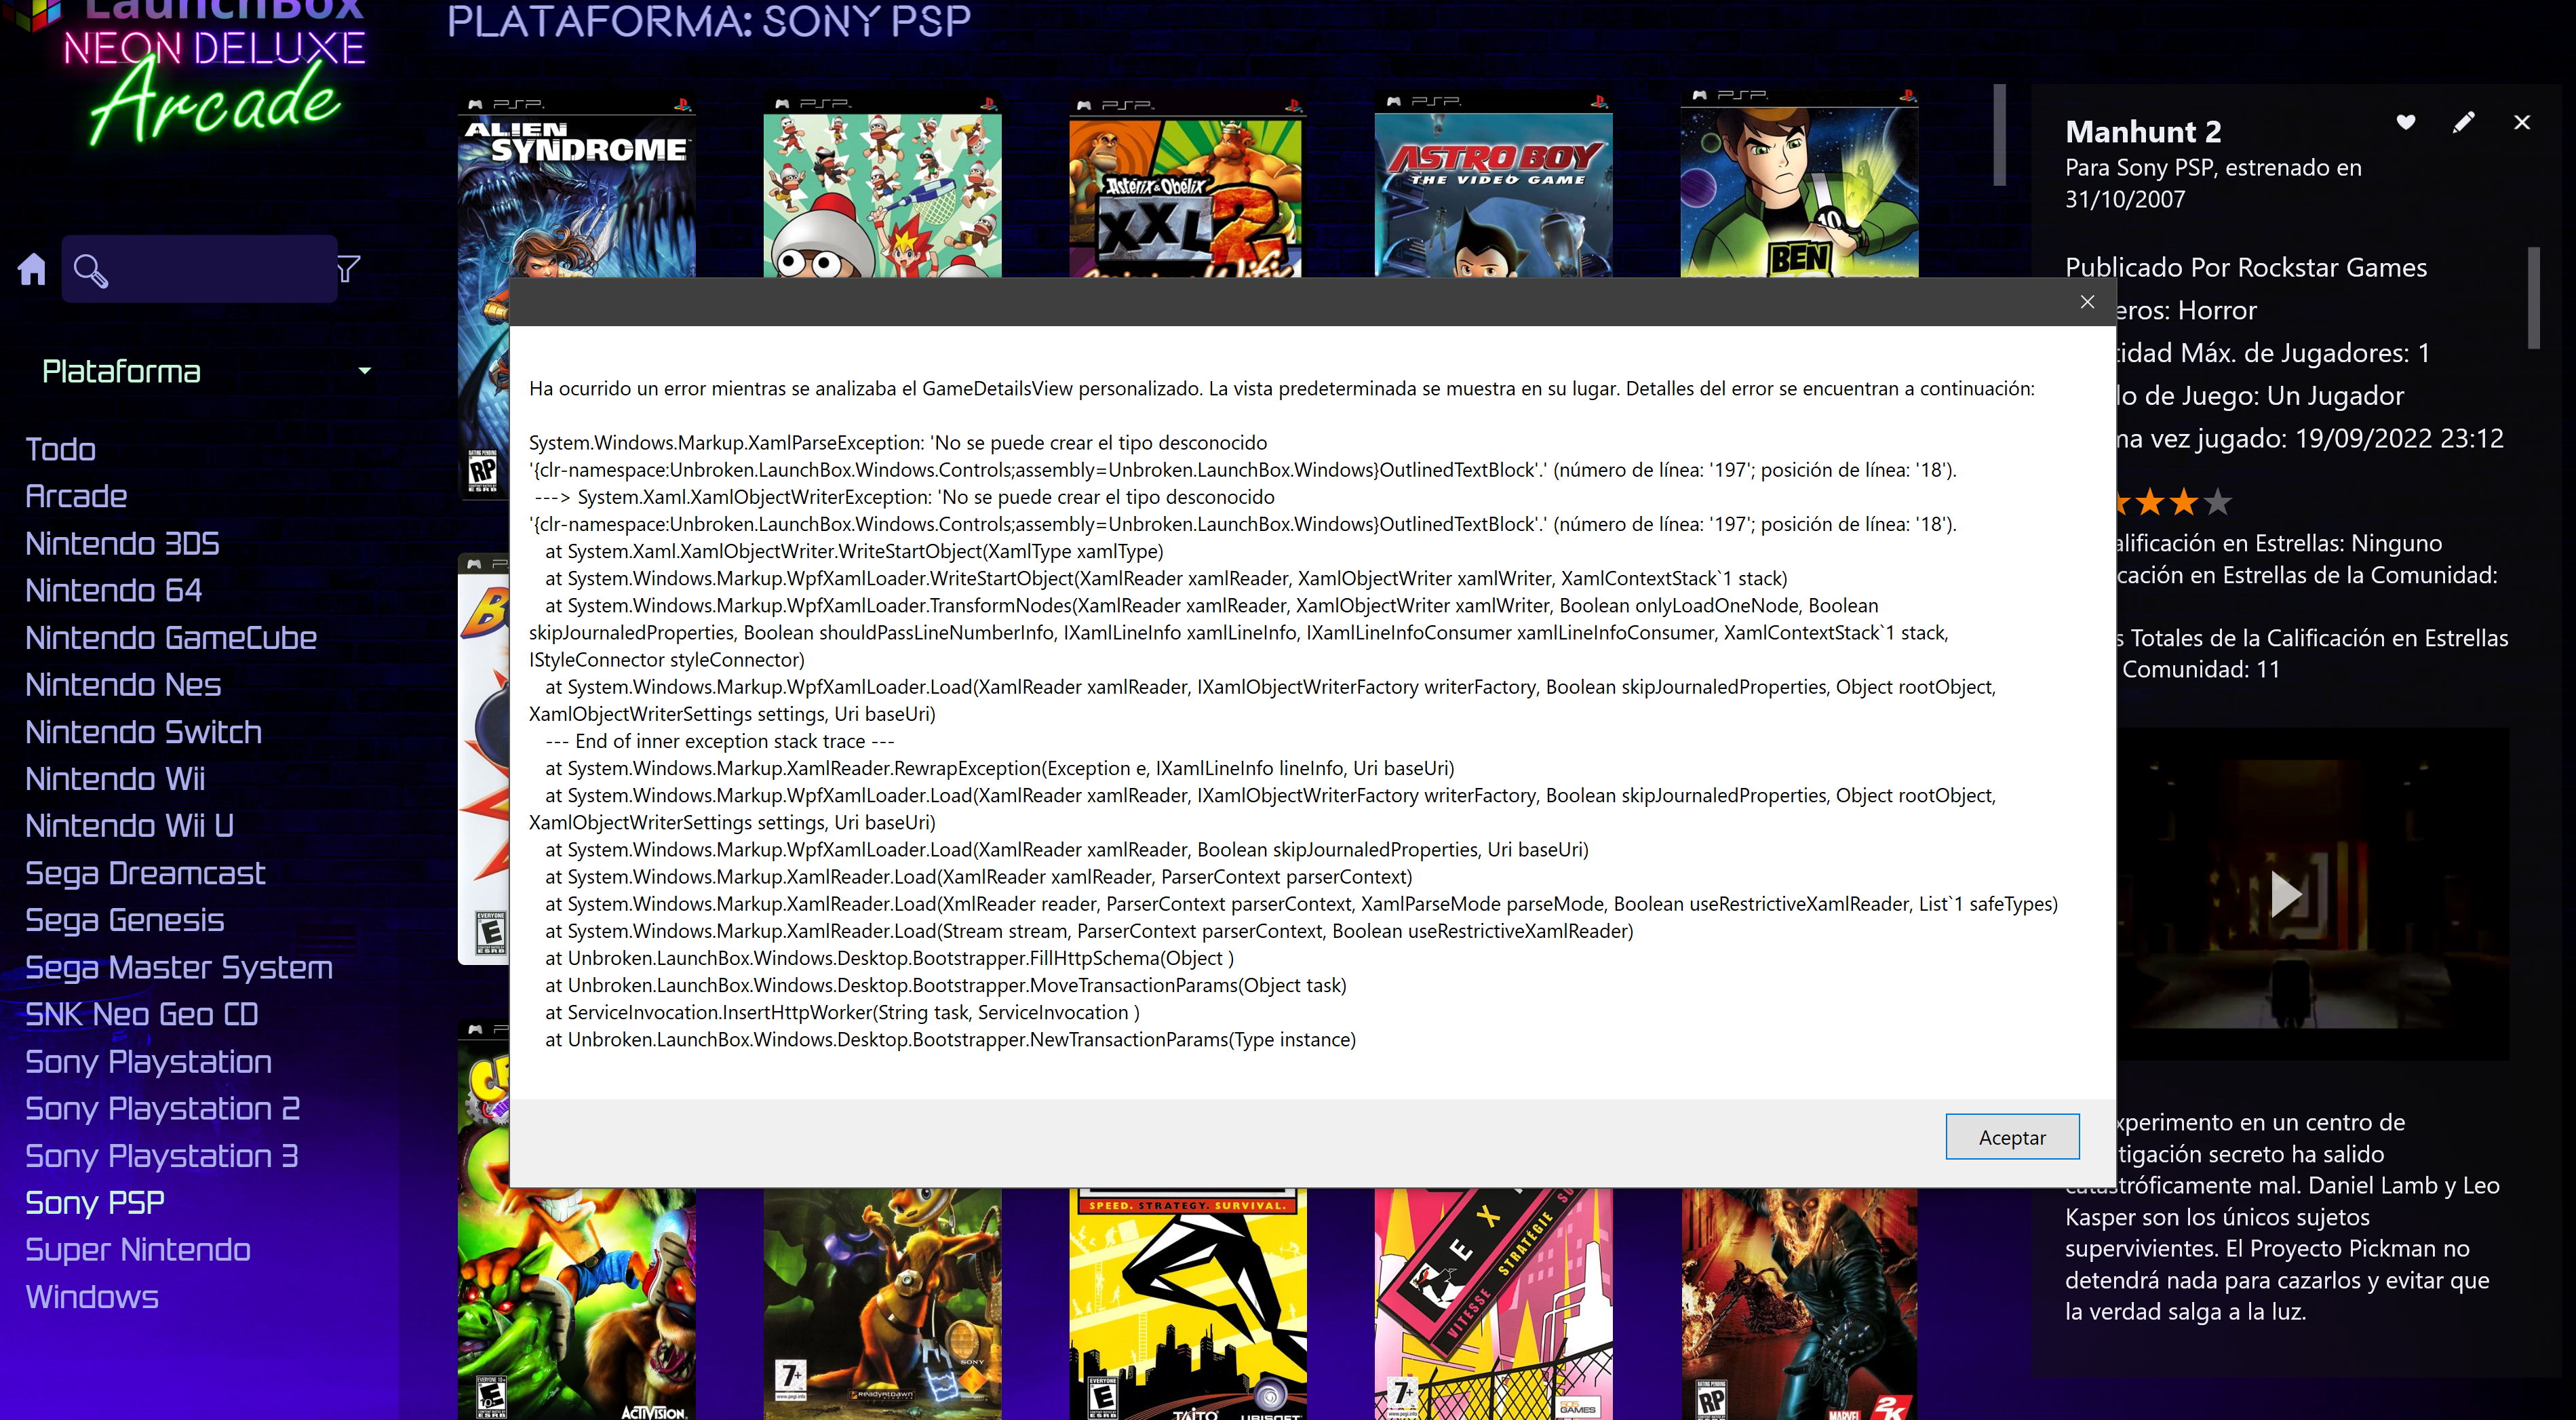Image resolution: width=2576 pixels, height=1420 pixels.
Task: Select Ghost Rider game cover
Action: (1799, 1303)
